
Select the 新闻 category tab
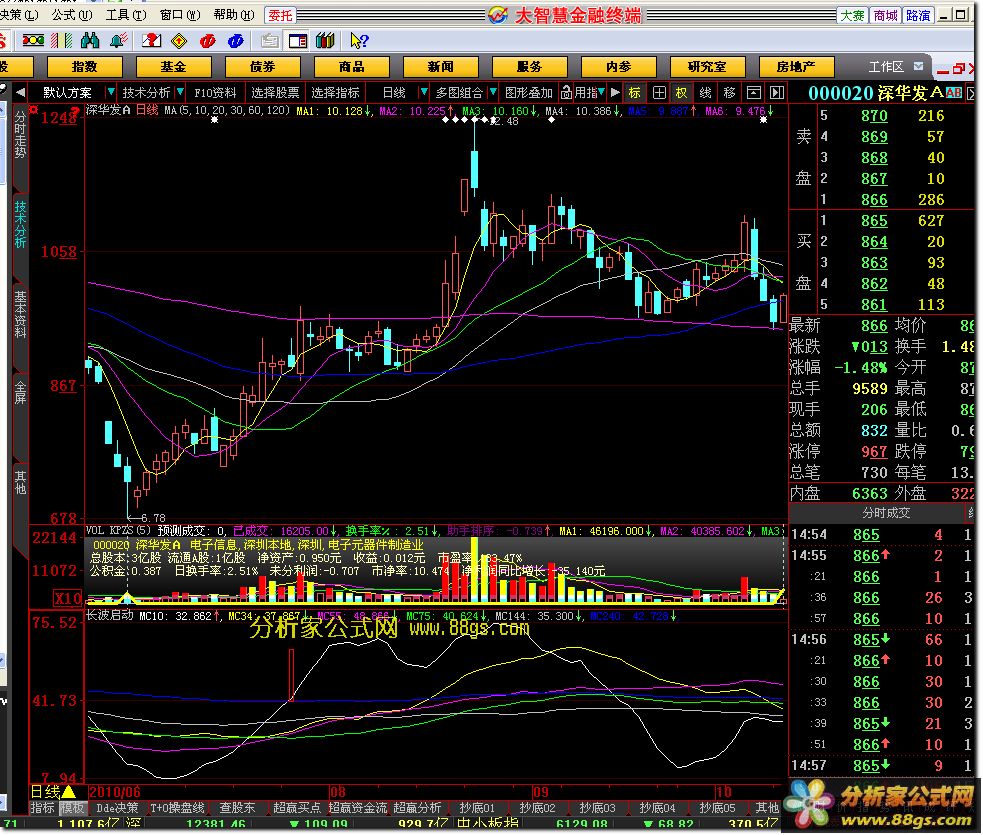[x=441, y=66]
